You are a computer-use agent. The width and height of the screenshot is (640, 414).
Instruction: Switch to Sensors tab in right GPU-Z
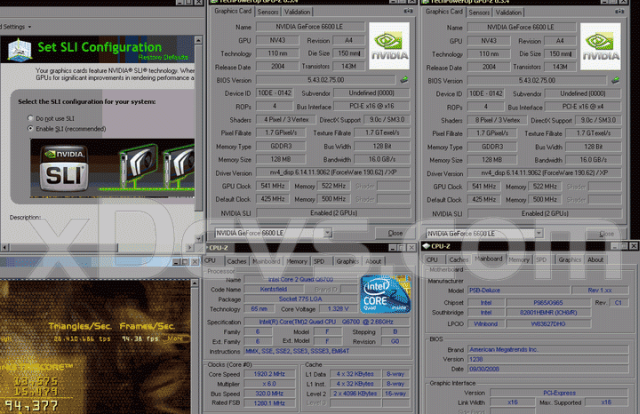479,12
